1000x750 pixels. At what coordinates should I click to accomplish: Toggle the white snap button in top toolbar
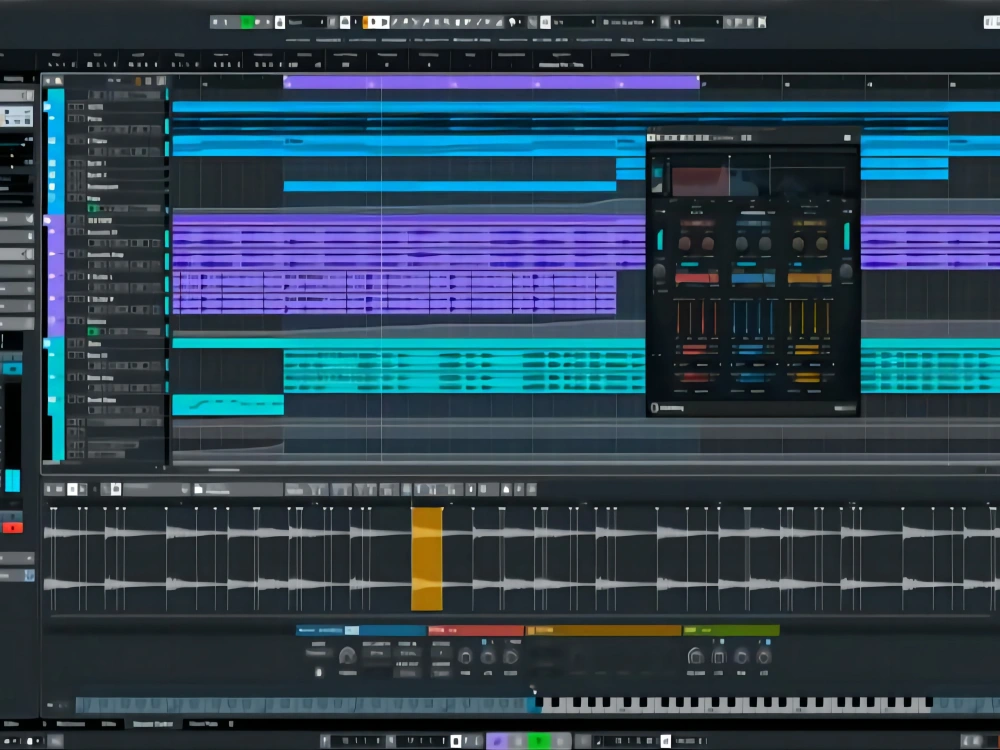click(x=545, y=22)
